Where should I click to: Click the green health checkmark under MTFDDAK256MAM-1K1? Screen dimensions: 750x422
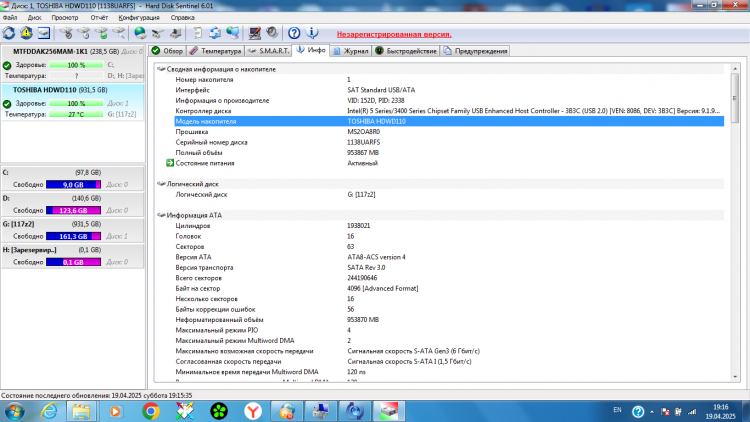(x=7, y=66)
